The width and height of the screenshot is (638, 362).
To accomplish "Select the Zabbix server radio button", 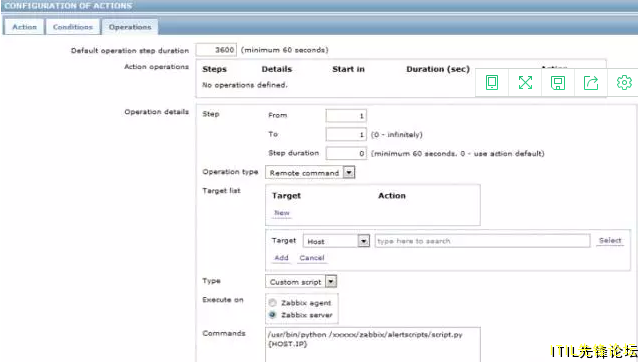I will [273, 314].
